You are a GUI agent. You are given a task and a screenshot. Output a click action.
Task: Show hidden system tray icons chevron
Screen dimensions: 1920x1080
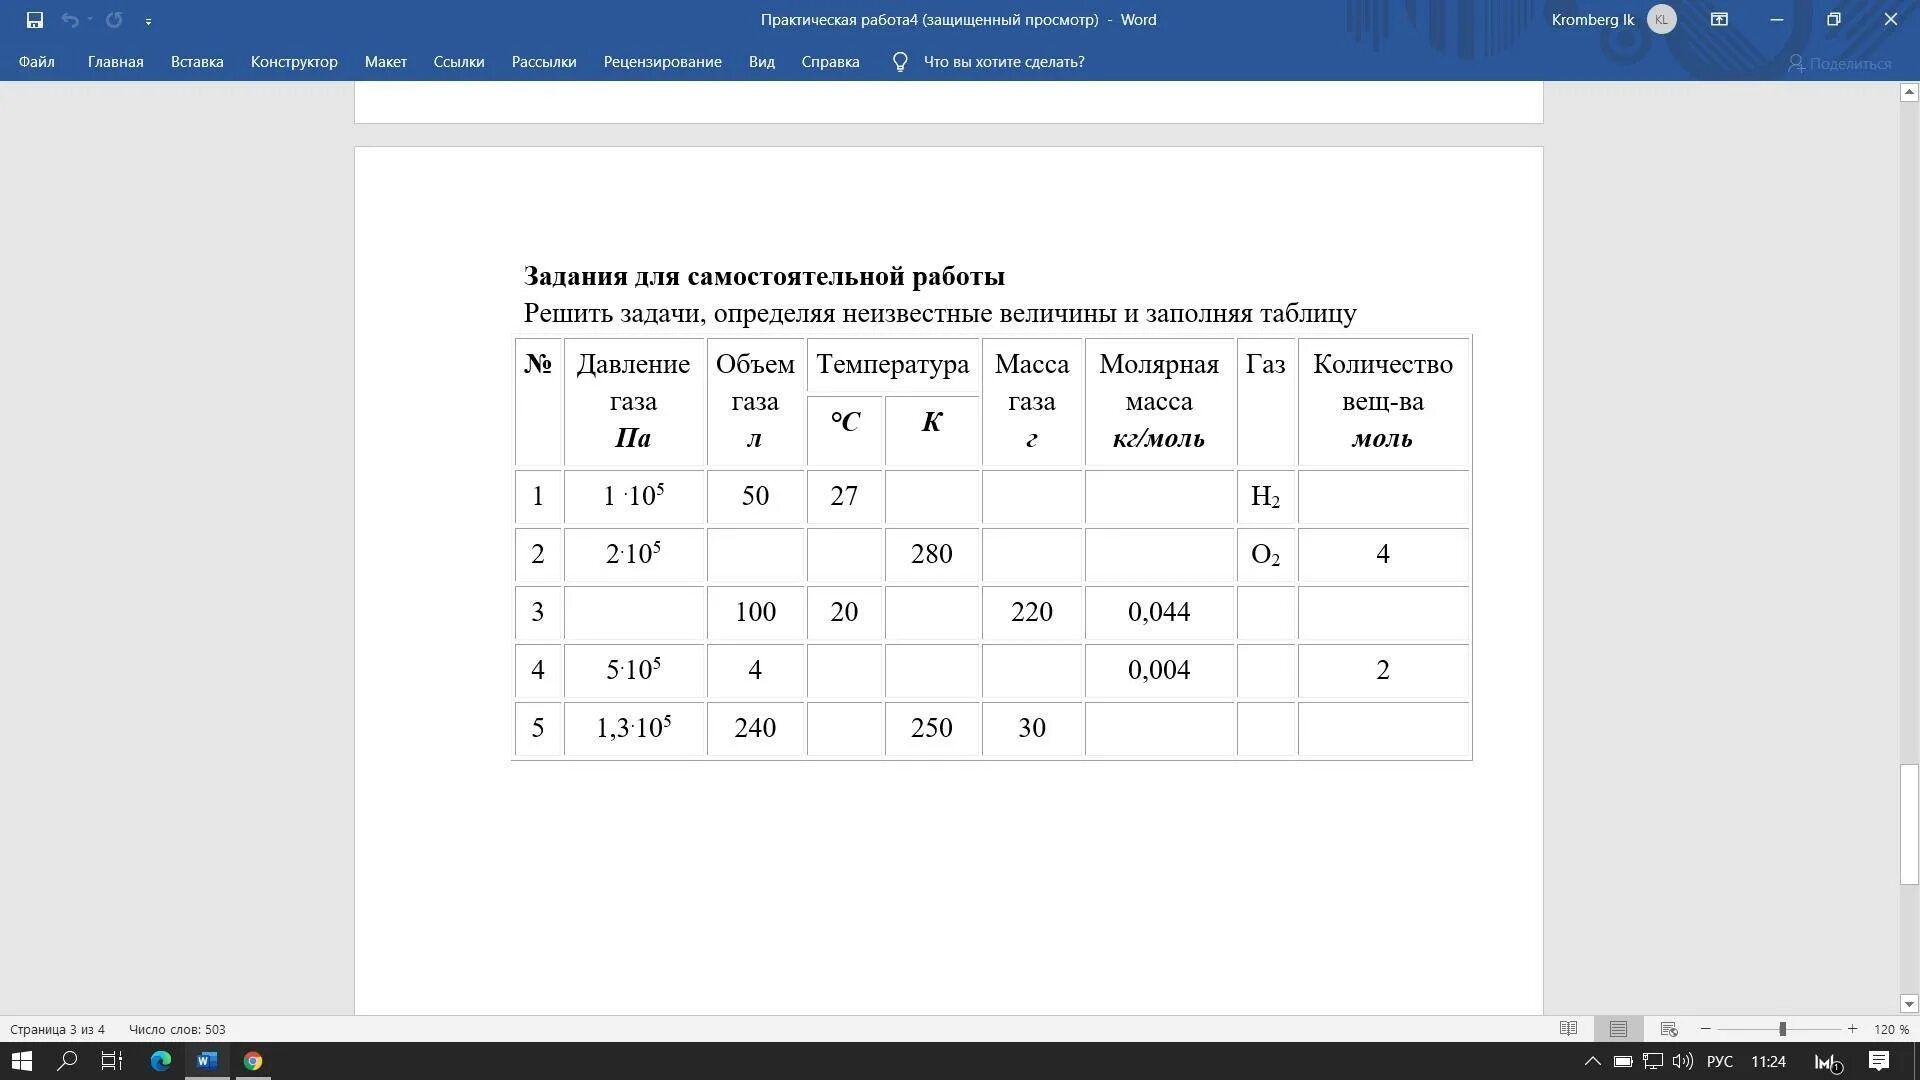click(x=1592, y=1061)
